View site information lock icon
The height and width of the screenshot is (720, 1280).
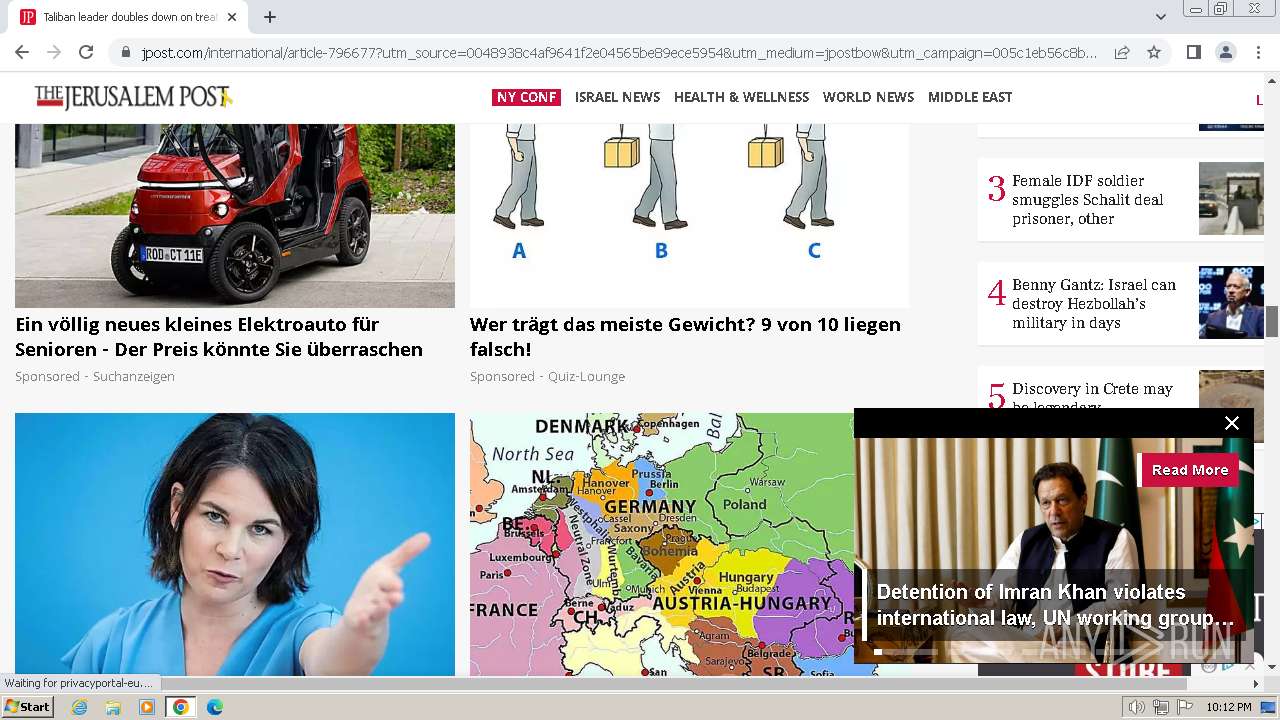[125, 53]
